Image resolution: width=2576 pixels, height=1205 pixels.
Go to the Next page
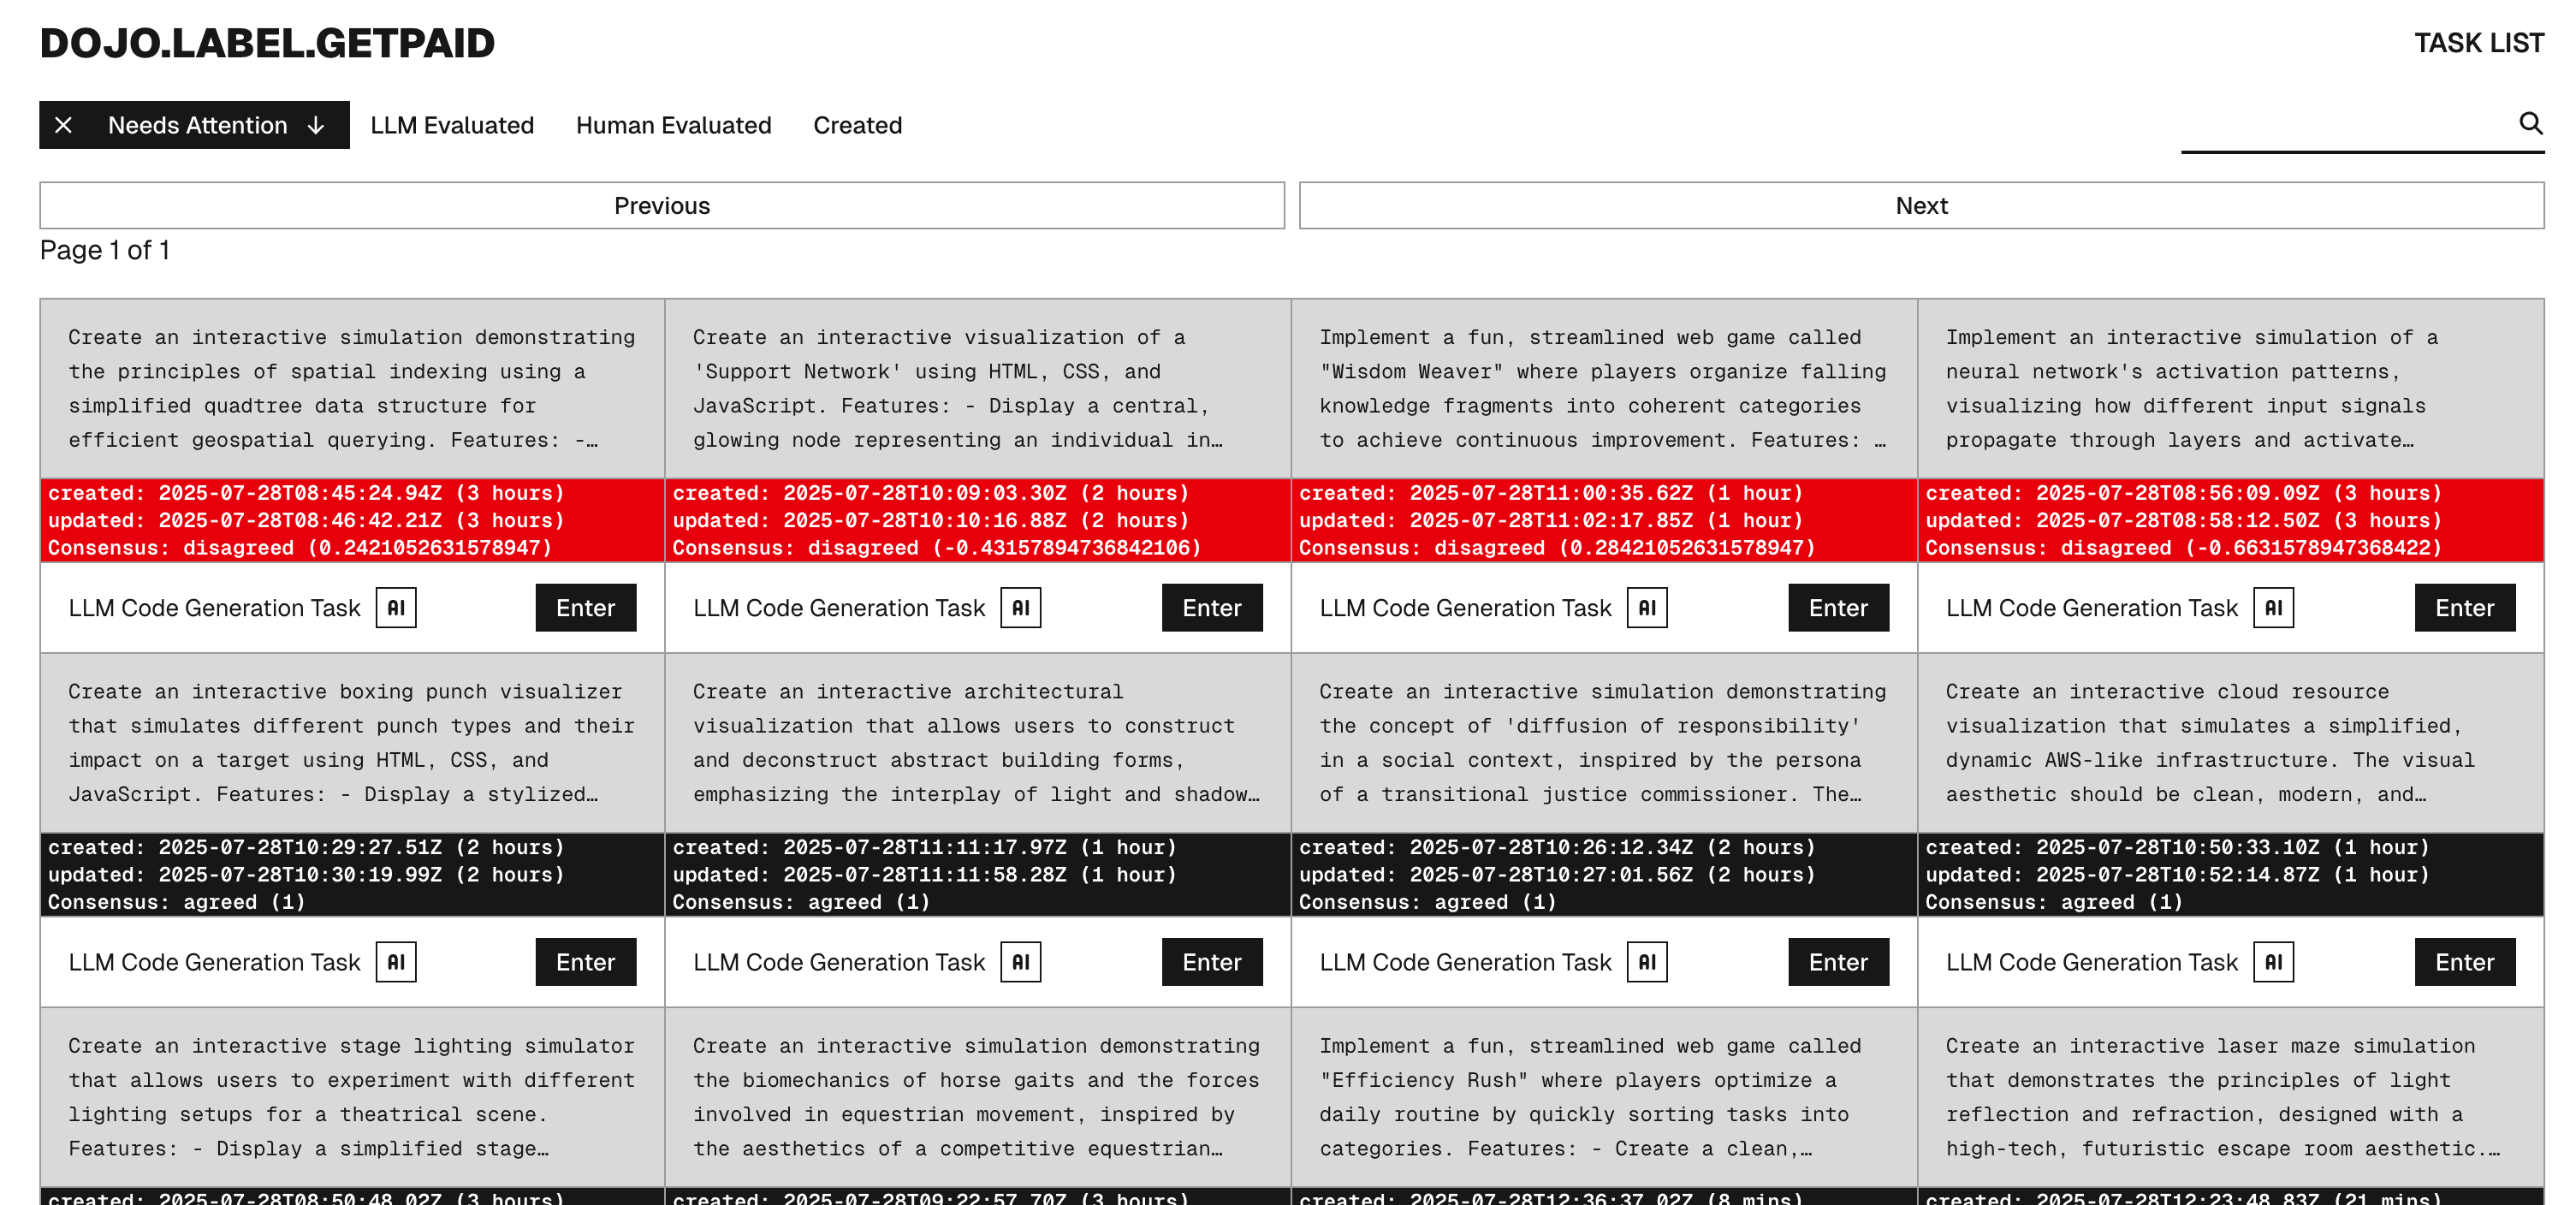pos(1921,205)
